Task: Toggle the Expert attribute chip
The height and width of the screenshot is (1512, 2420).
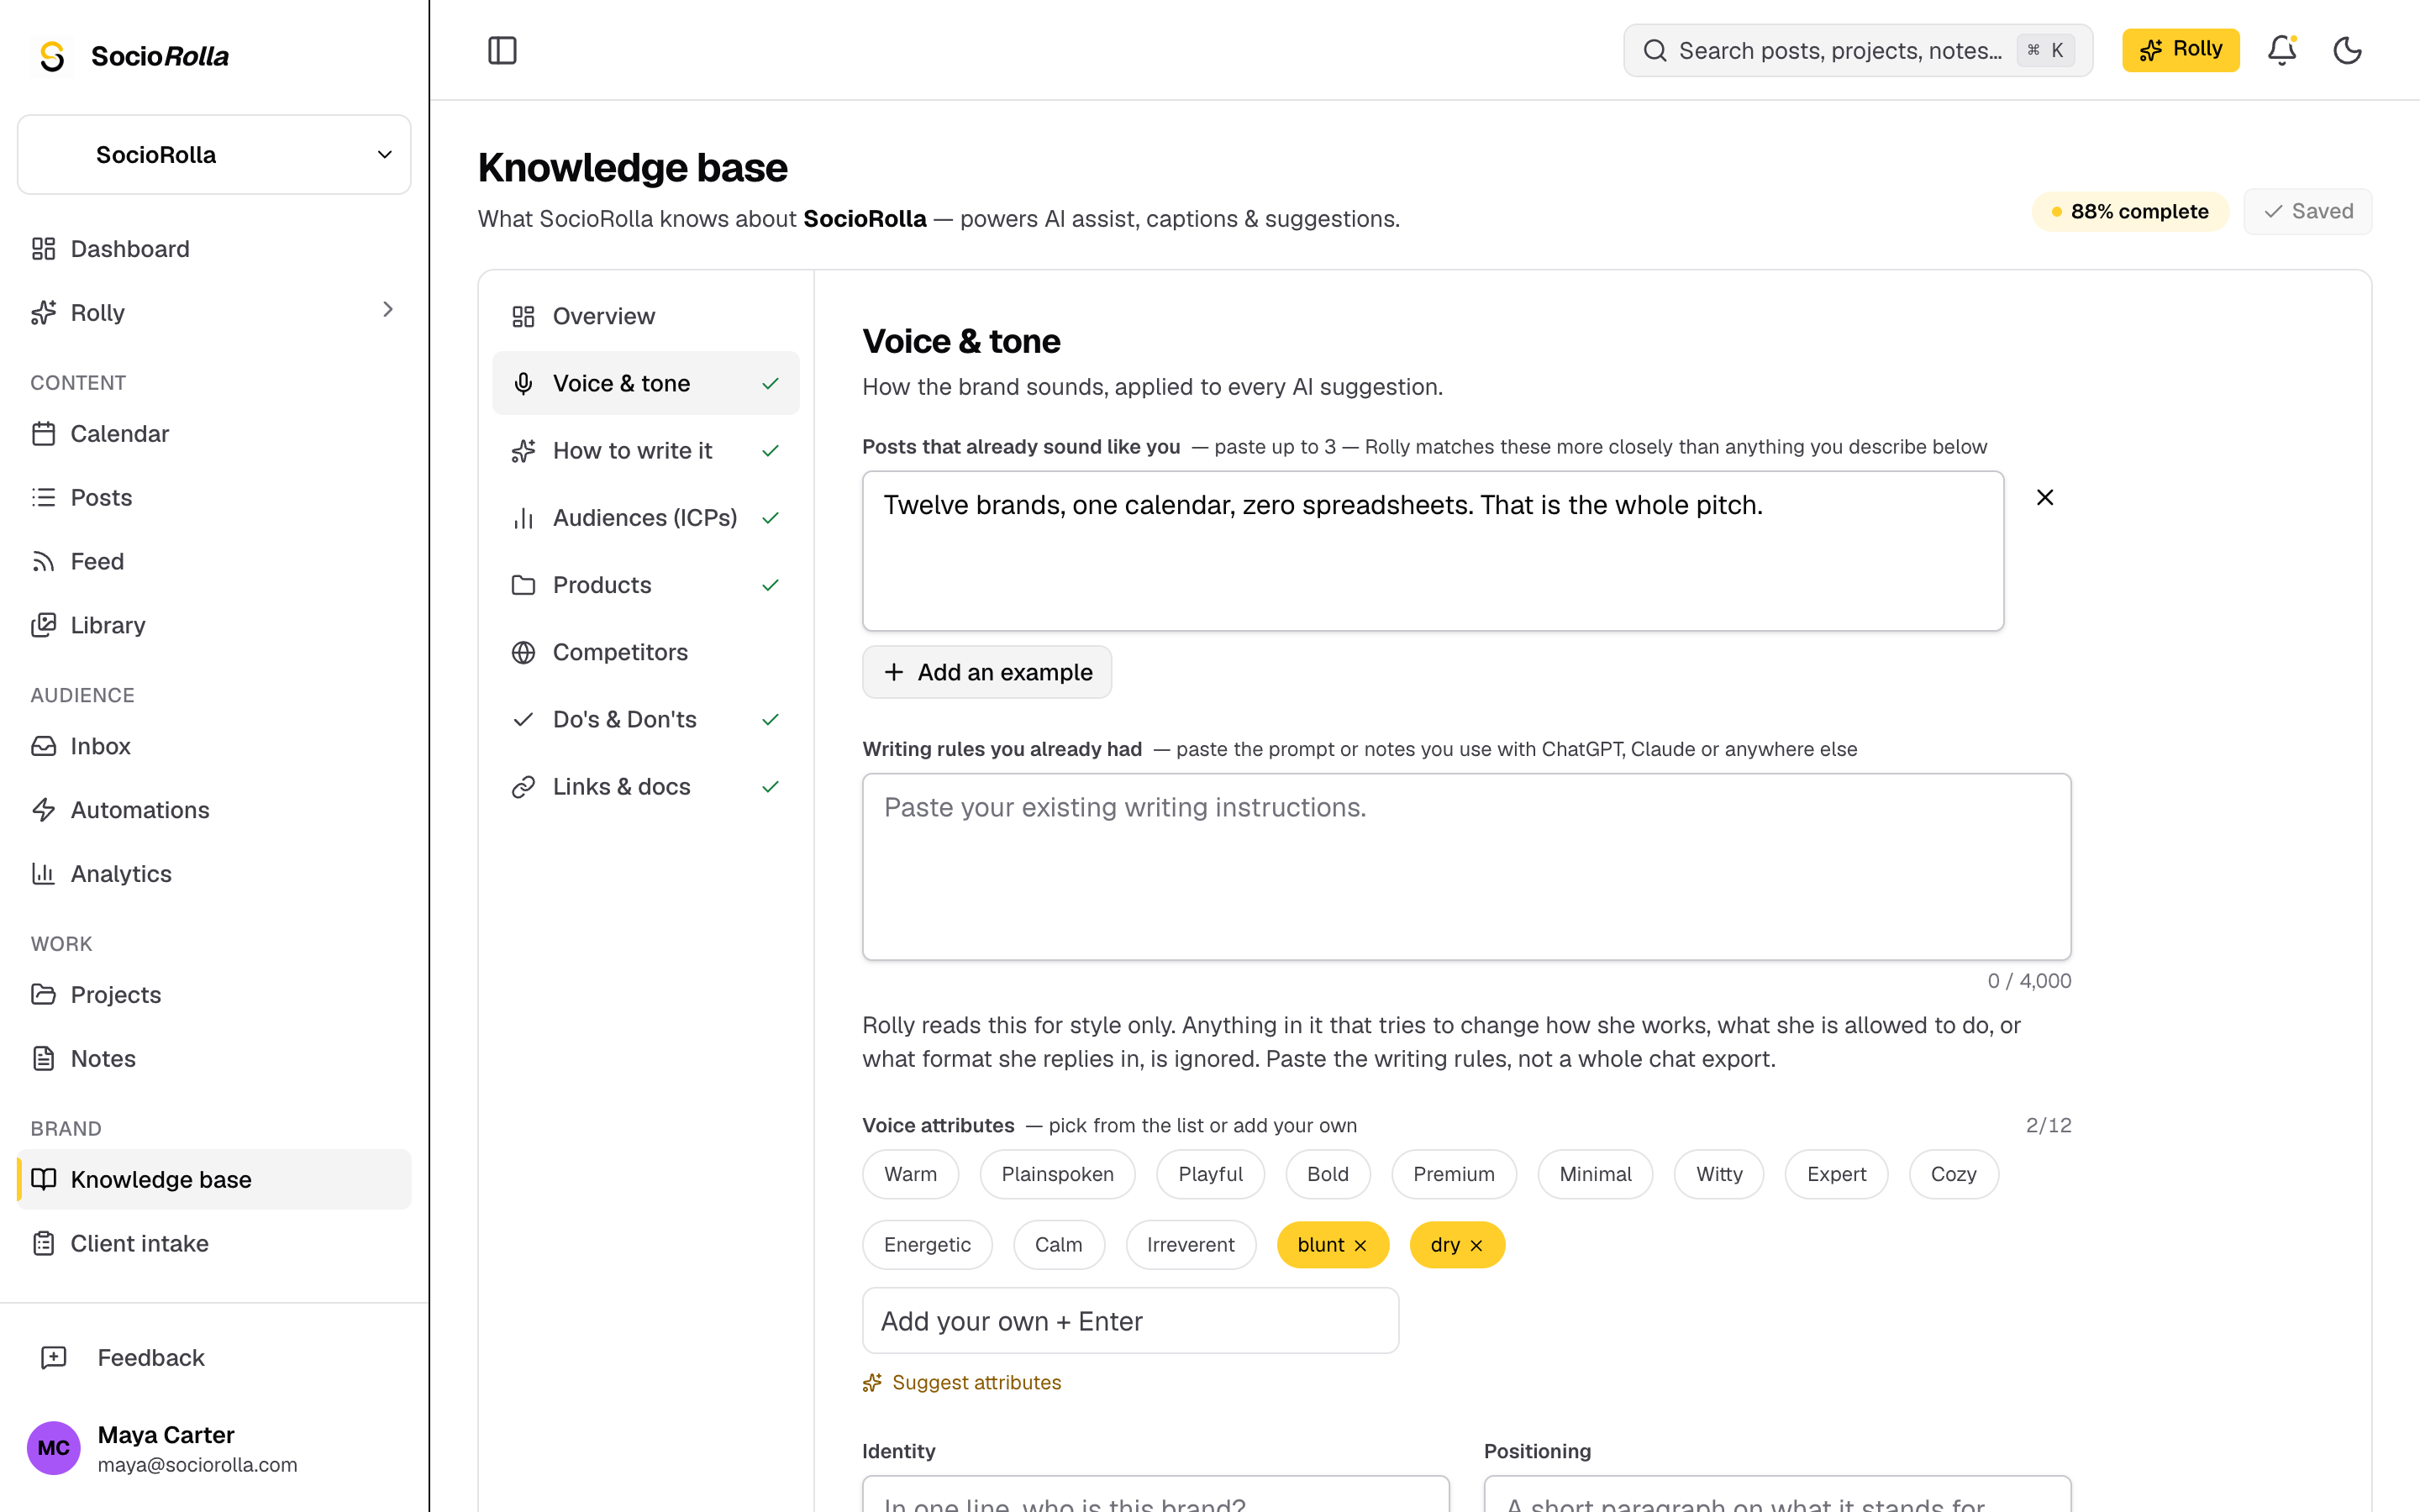Action: tap(1836, 1174)
